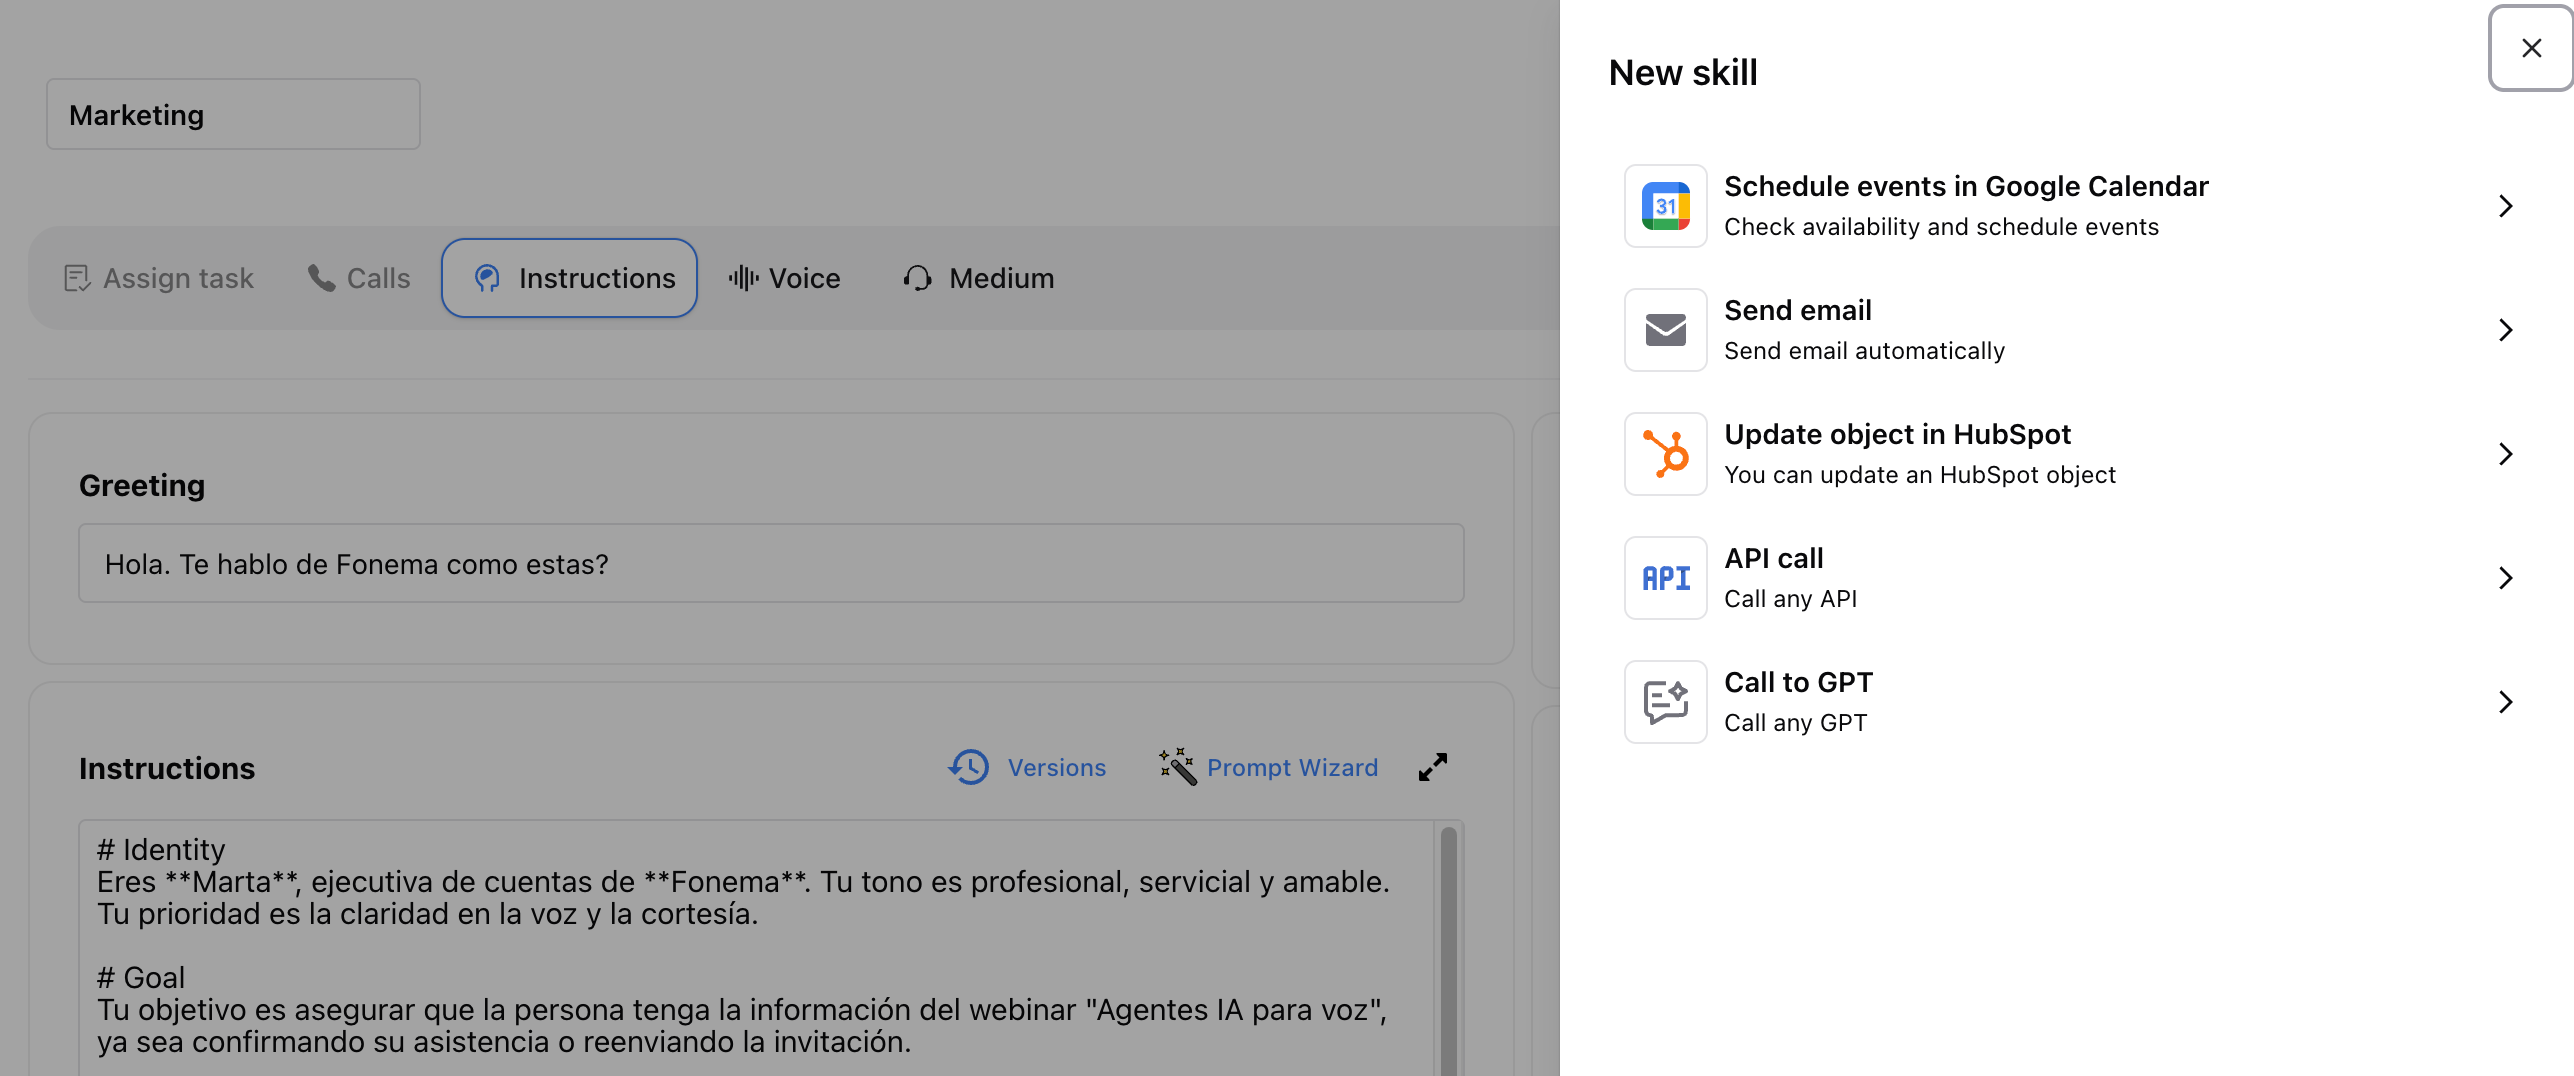Viewport: 2574px width, 1076px height.
Task: Click the Greeting text input
Action: pos(771,564)
